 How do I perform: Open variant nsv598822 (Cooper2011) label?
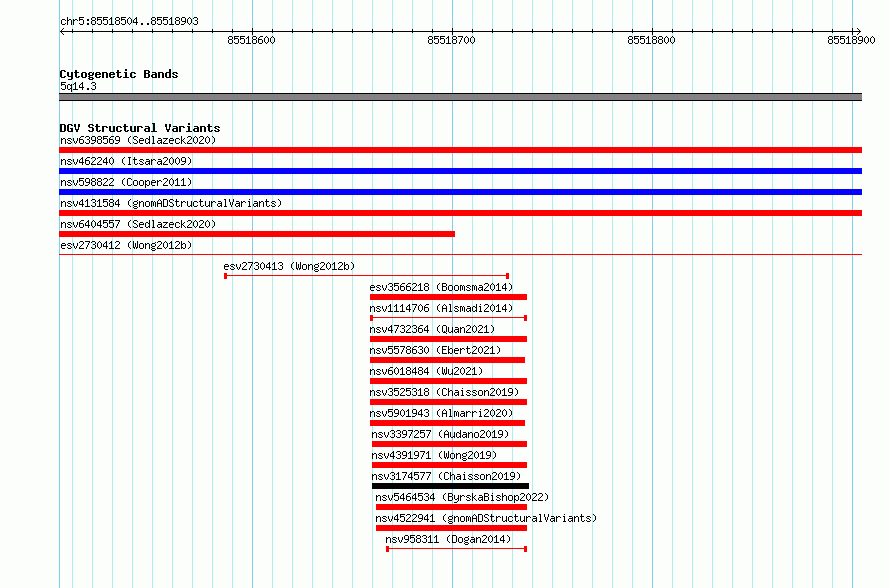coord(126,182)
